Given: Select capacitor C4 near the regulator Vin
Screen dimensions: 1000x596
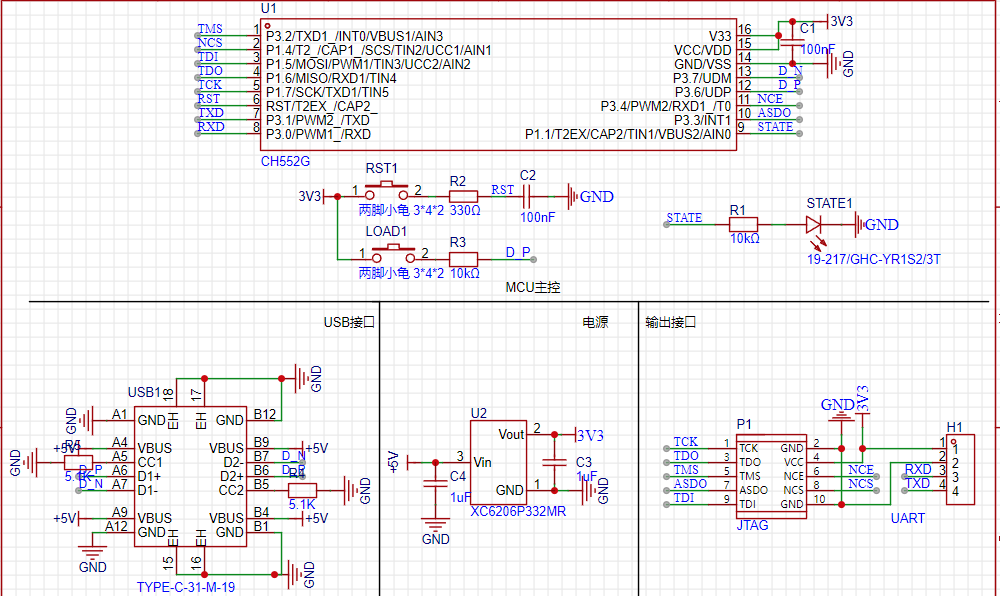Looking at the screenshot, I should pyautogui.click(x=434, y=482).
